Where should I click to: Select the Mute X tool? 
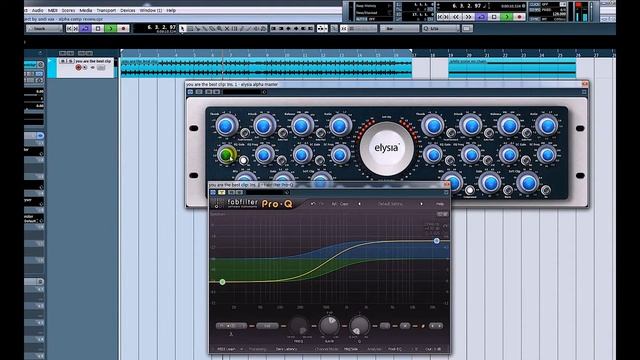click(x=227, y=29)
